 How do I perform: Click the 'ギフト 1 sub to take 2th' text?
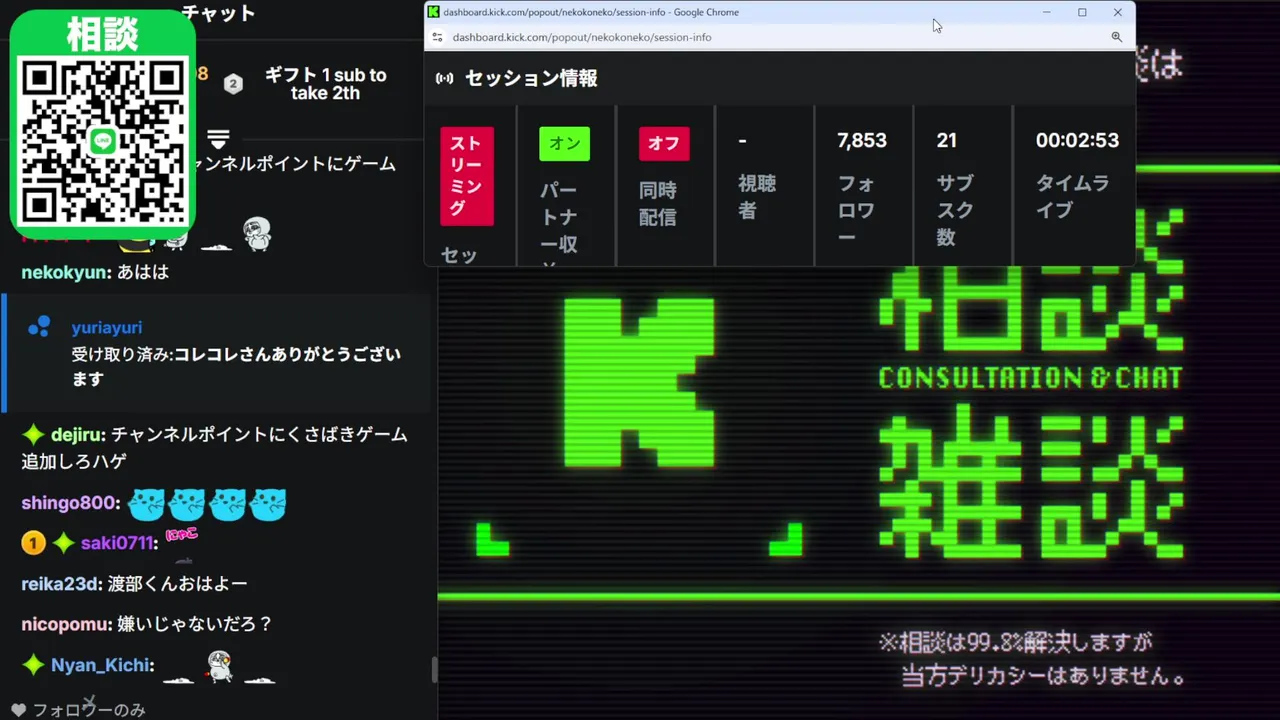pyautogui.click(x=325, y=84)
